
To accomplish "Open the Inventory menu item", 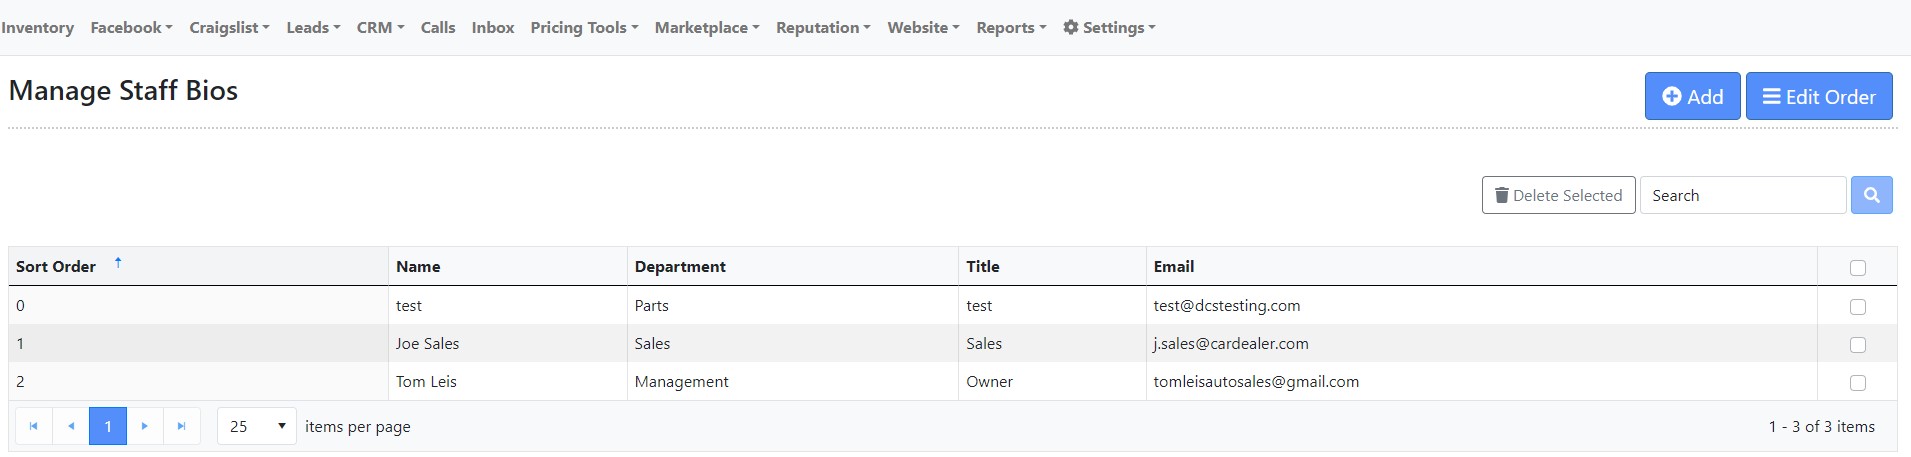I will pyautogui.click(x=38, y=27).
